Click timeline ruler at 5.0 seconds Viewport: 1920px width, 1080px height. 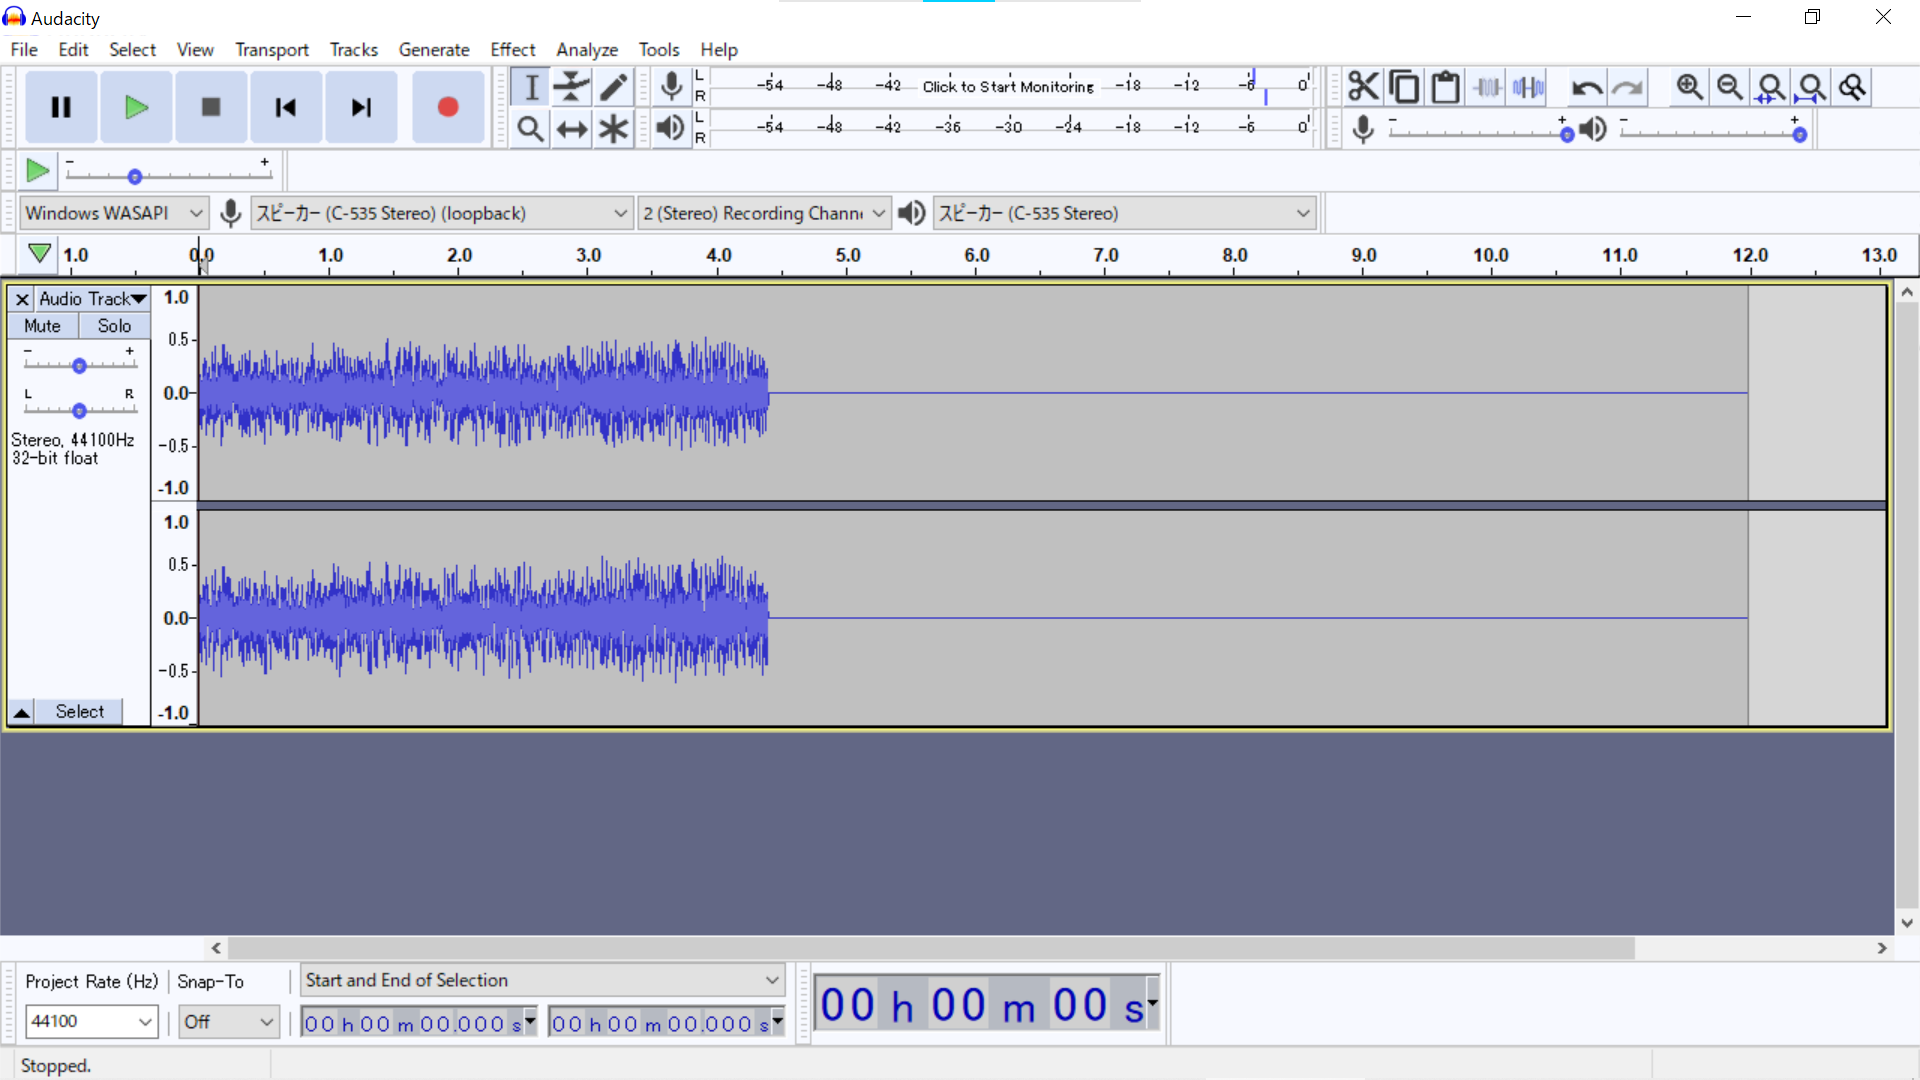[x=848, y=256]
